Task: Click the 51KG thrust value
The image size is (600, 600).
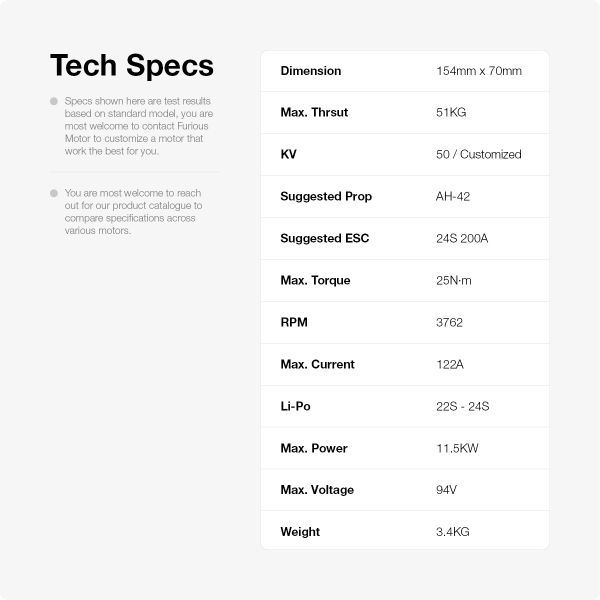Action: pyautogui.click(x=451, y=113)
